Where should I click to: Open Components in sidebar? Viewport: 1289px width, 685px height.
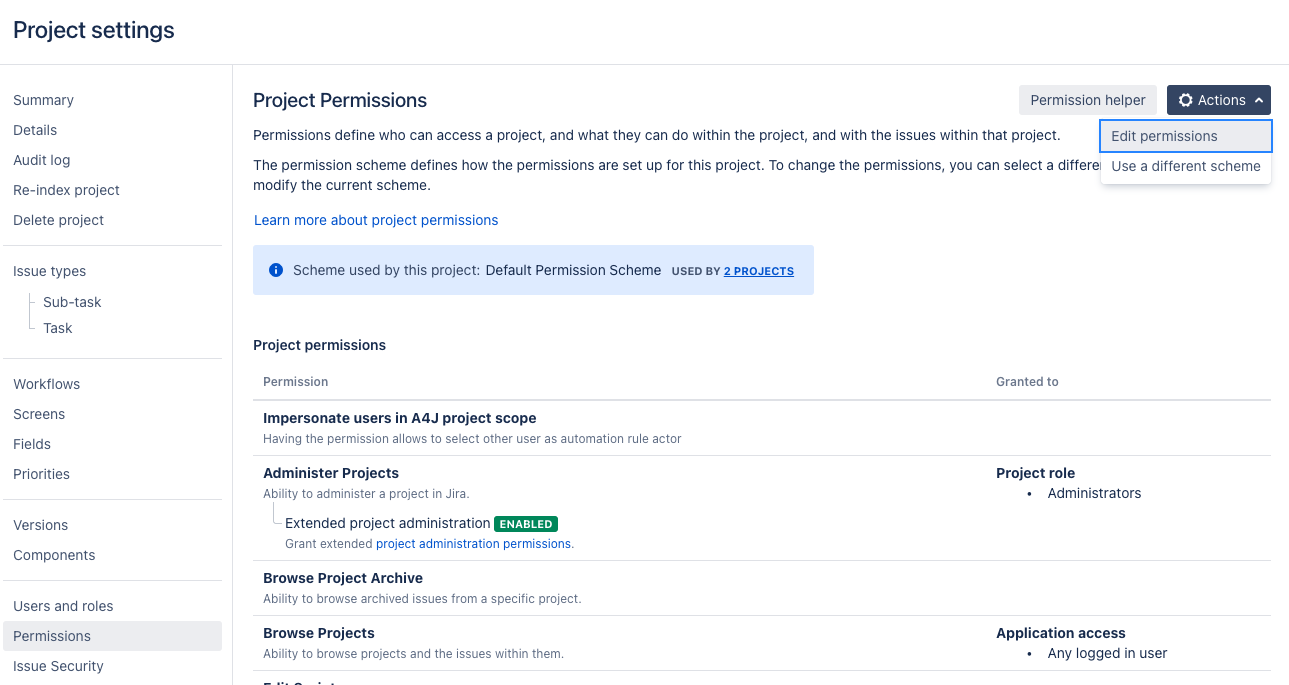54,555
